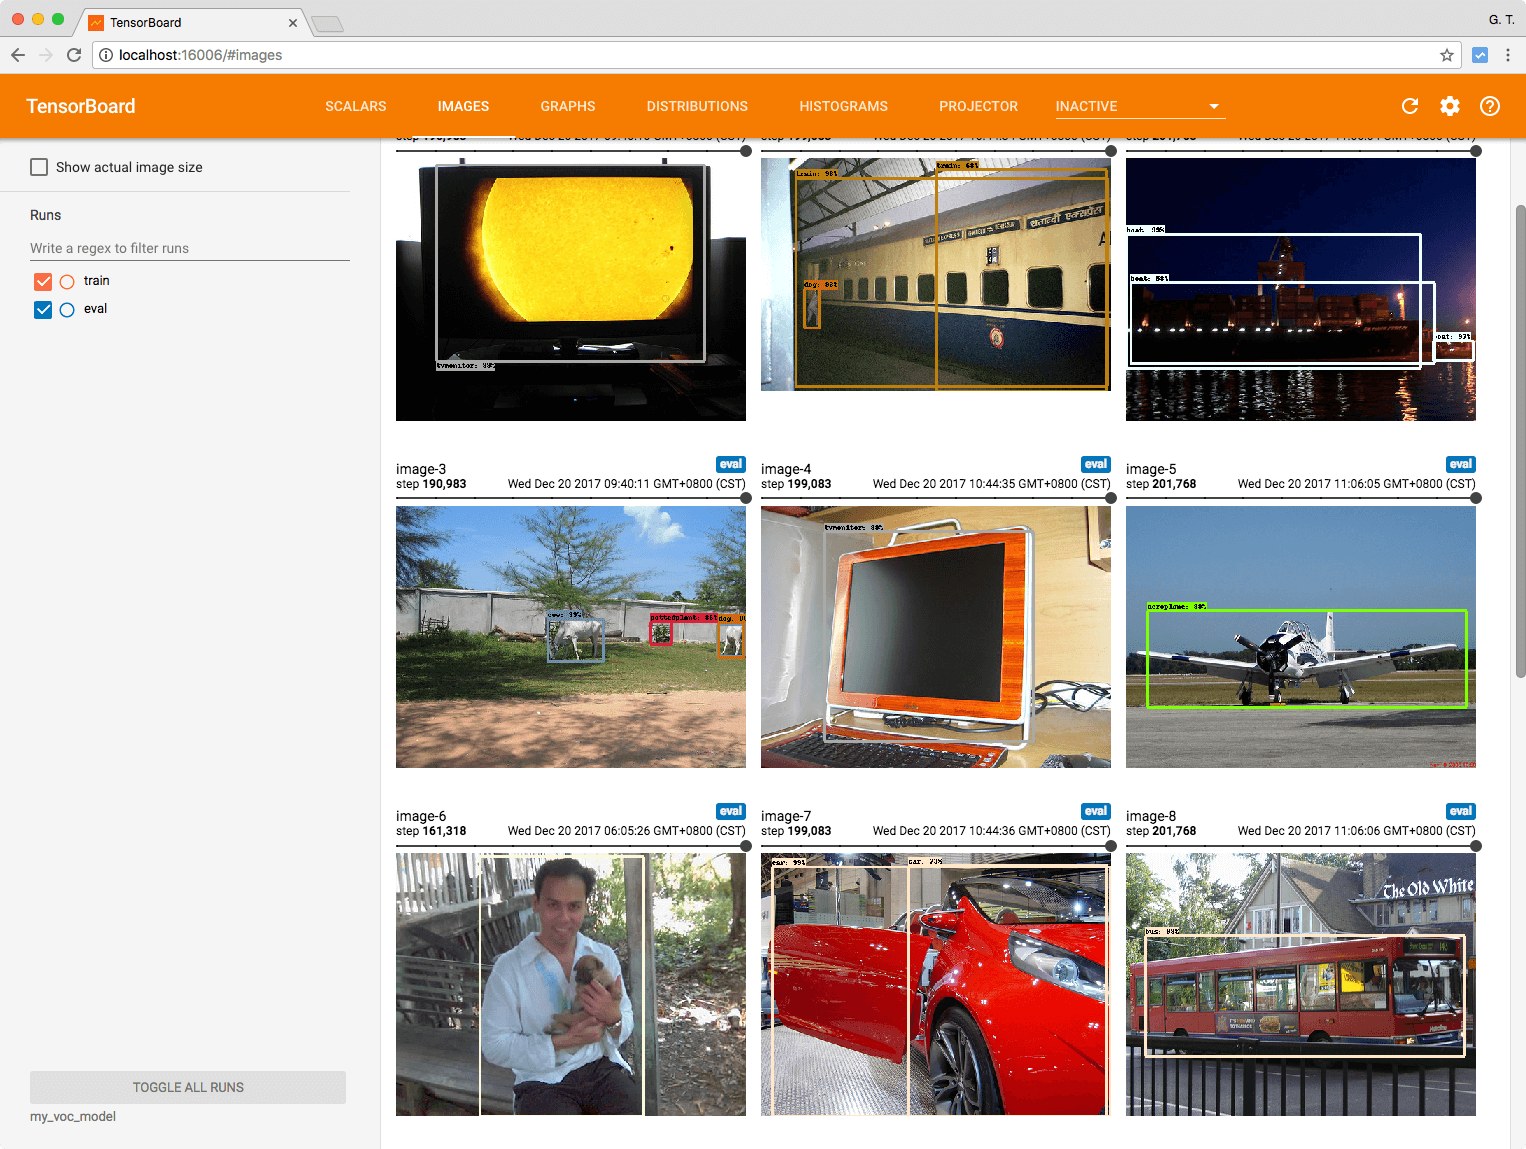The image size is (1526, 1149).
Task: Go to the PROJECTOR tab
Action: [978, 106]
